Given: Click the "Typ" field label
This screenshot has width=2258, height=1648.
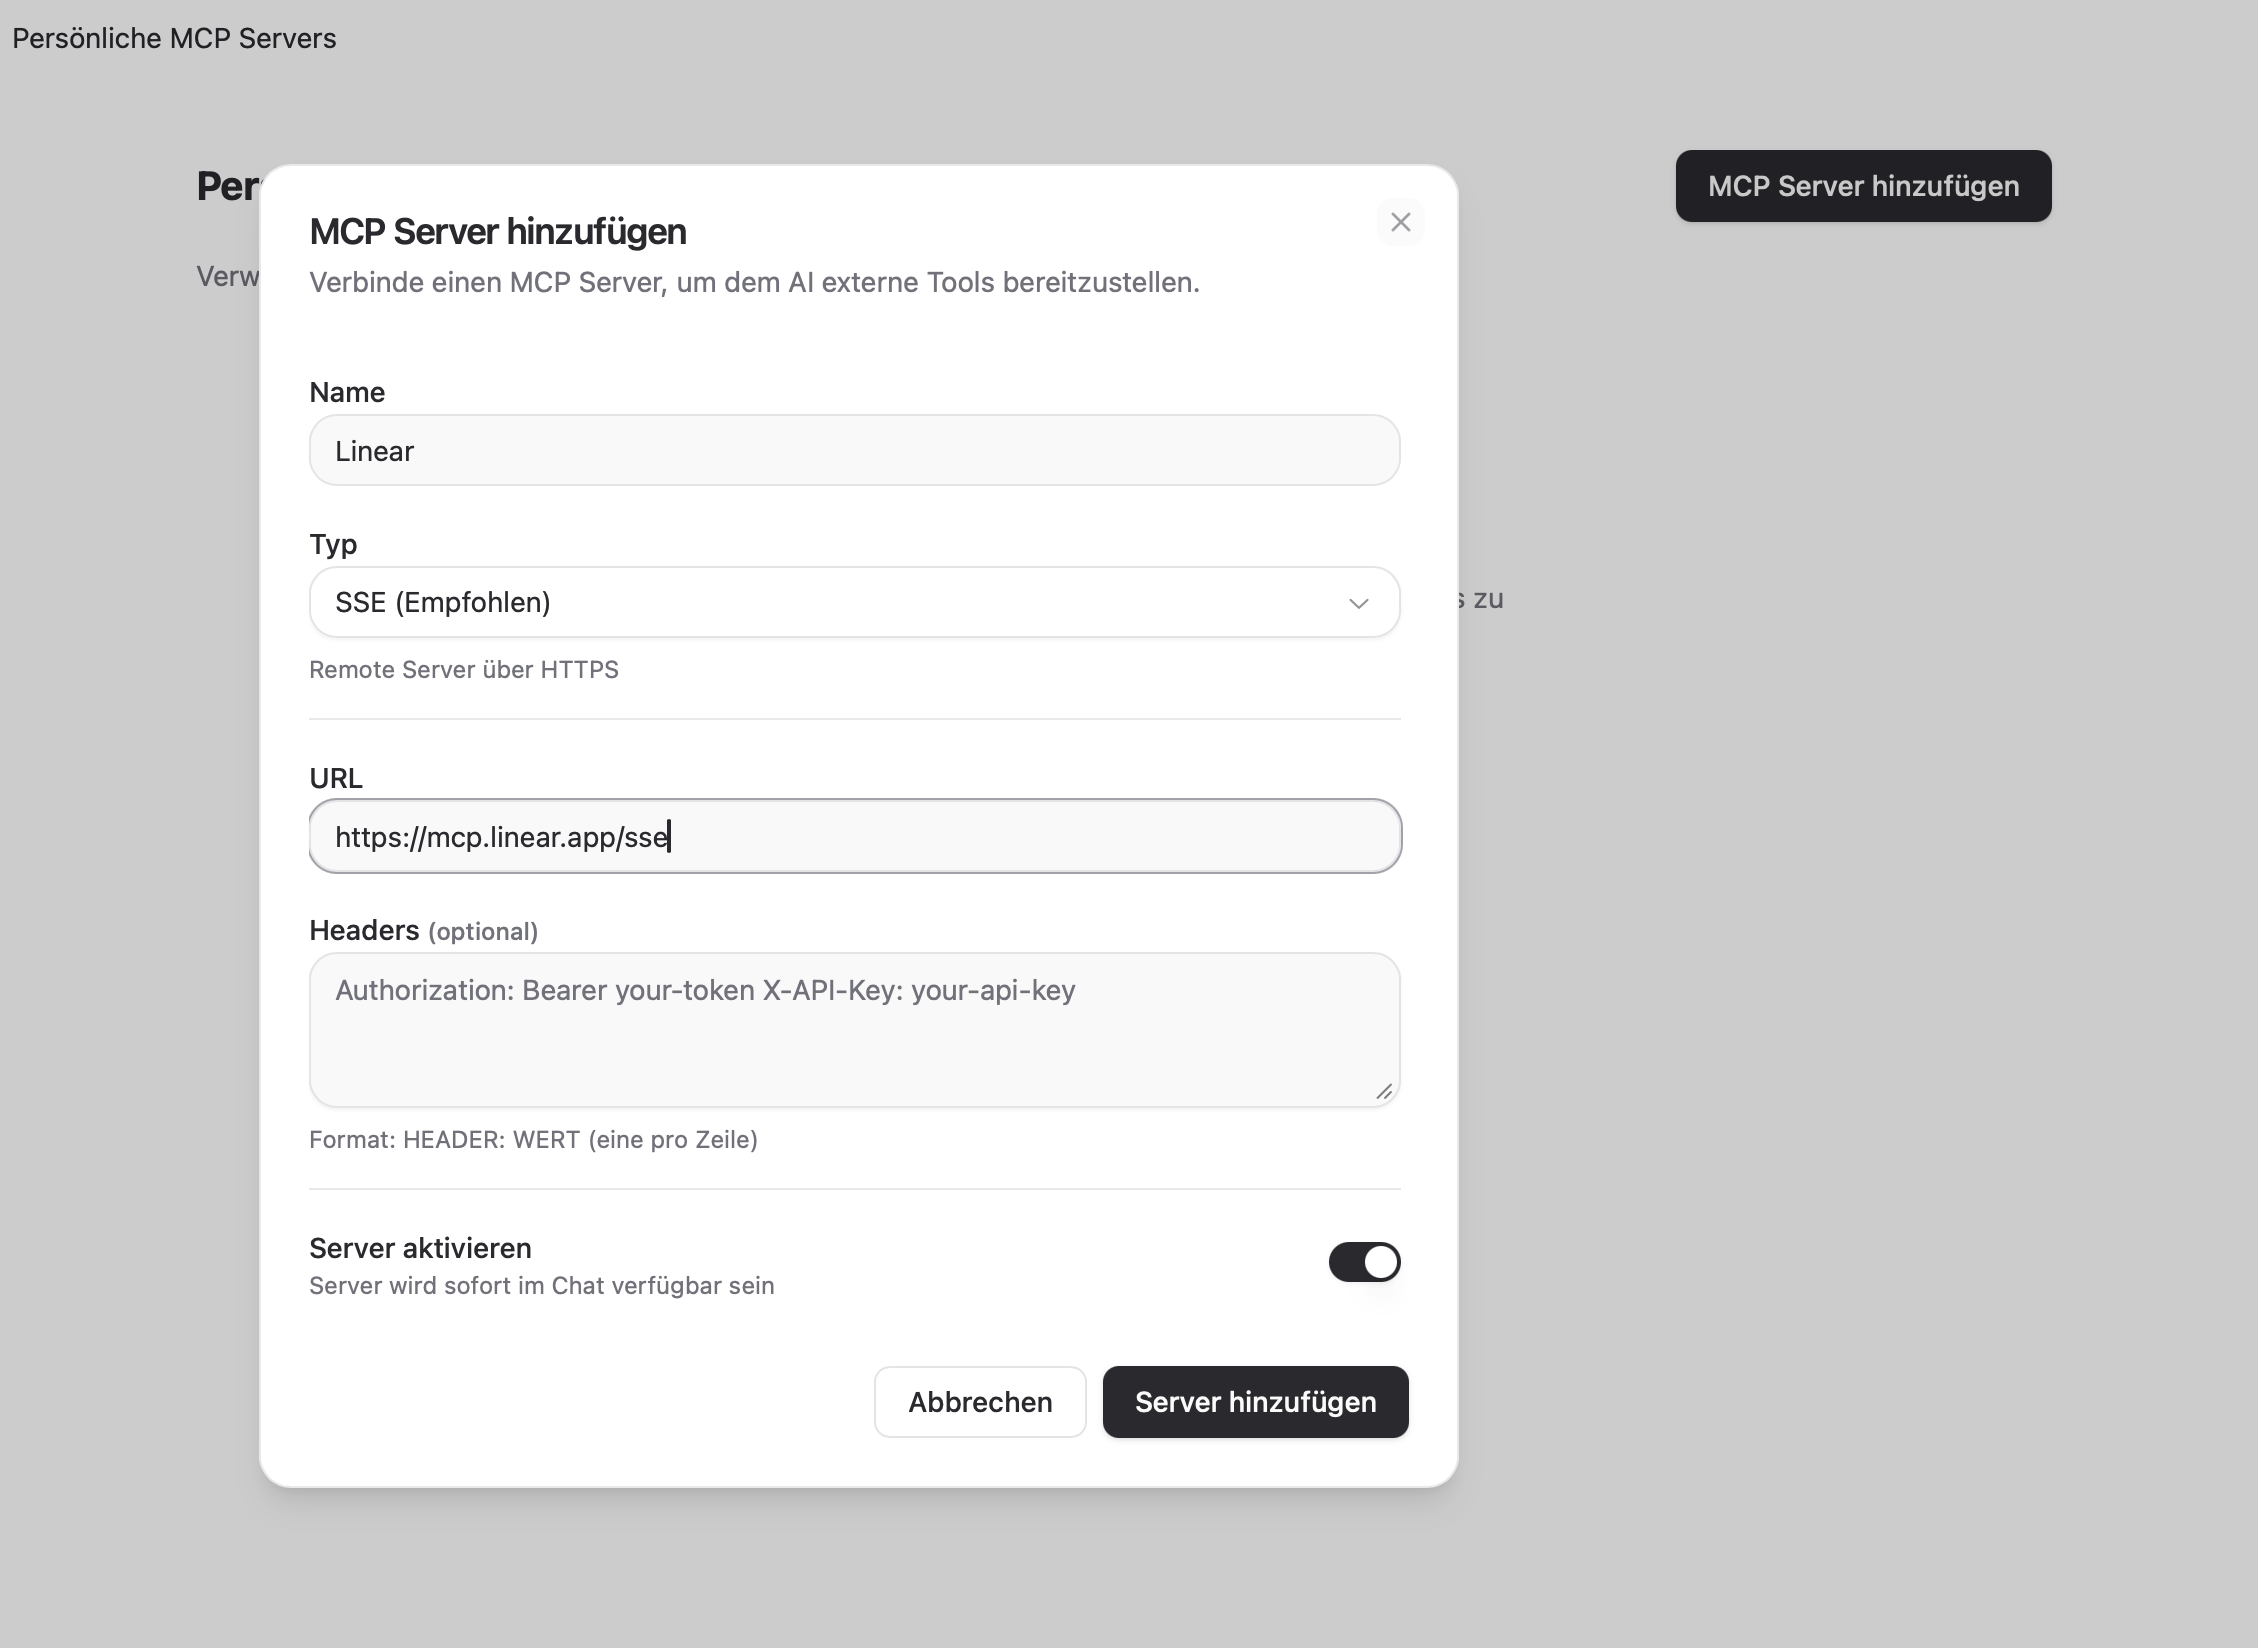Looking at the screenshot, I should pos(333,544).
